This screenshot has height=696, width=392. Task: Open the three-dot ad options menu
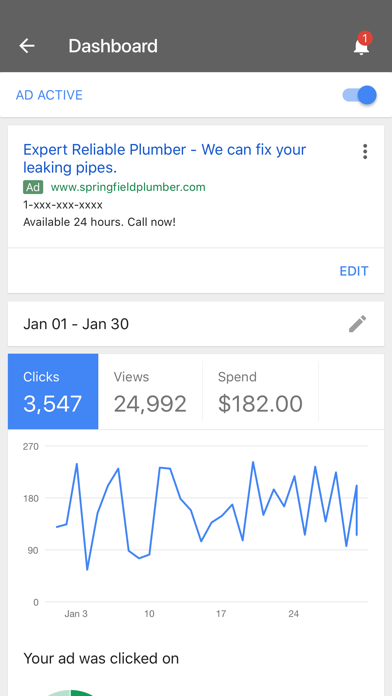click(365, 151)
